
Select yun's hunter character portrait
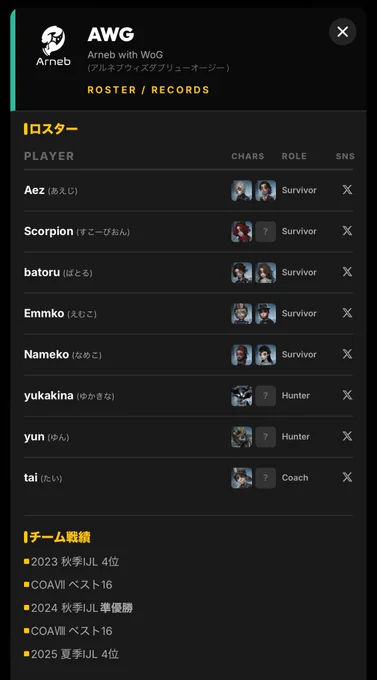point(242,437)
